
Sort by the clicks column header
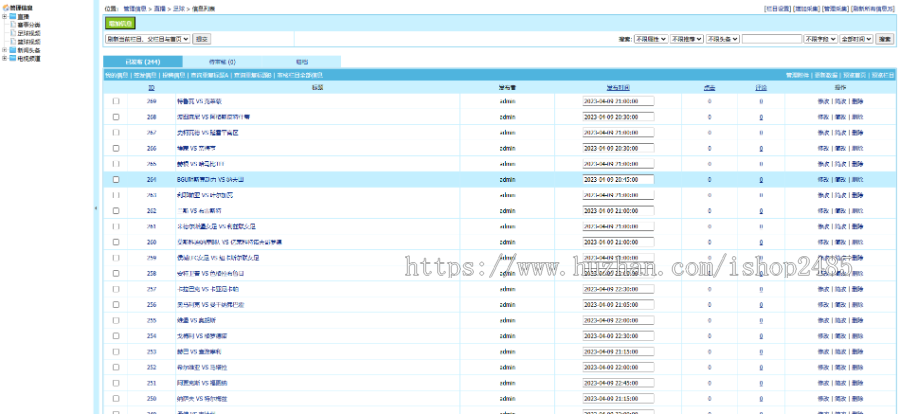(x=709, y=88)
